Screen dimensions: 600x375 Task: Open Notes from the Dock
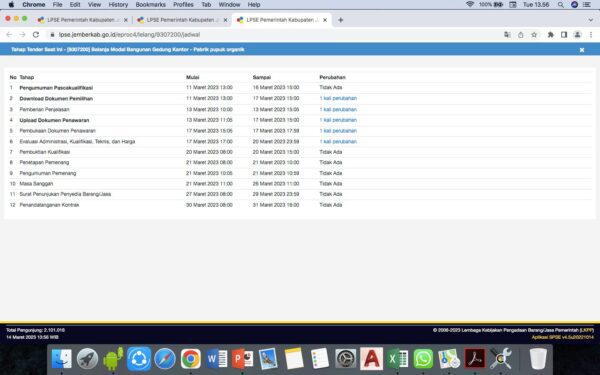(x=294, y=359)
